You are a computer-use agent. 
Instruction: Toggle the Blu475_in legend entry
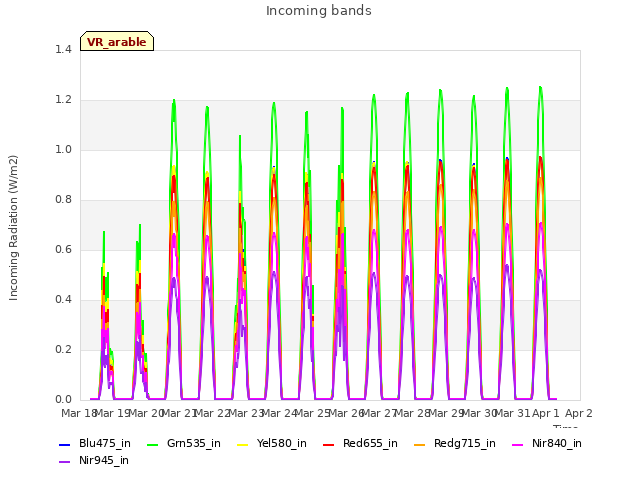coord(95,444)
